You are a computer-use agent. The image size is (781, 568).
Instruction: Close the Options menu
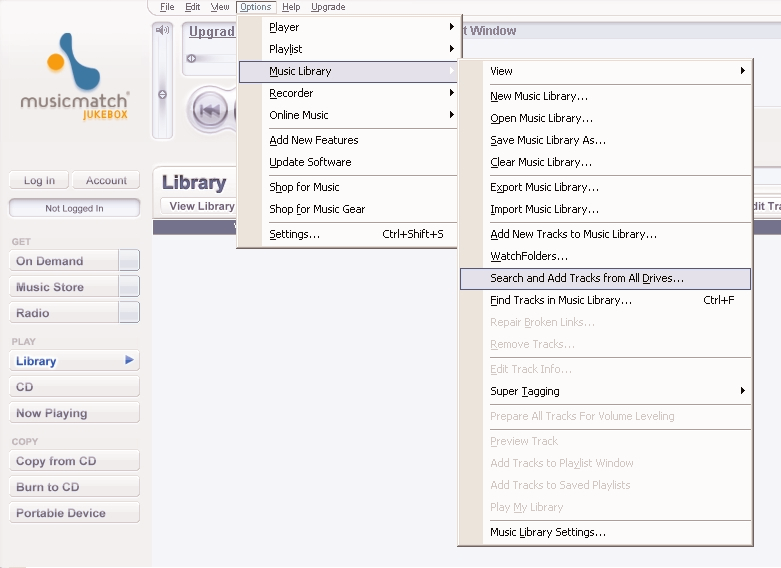click(256, 7)
